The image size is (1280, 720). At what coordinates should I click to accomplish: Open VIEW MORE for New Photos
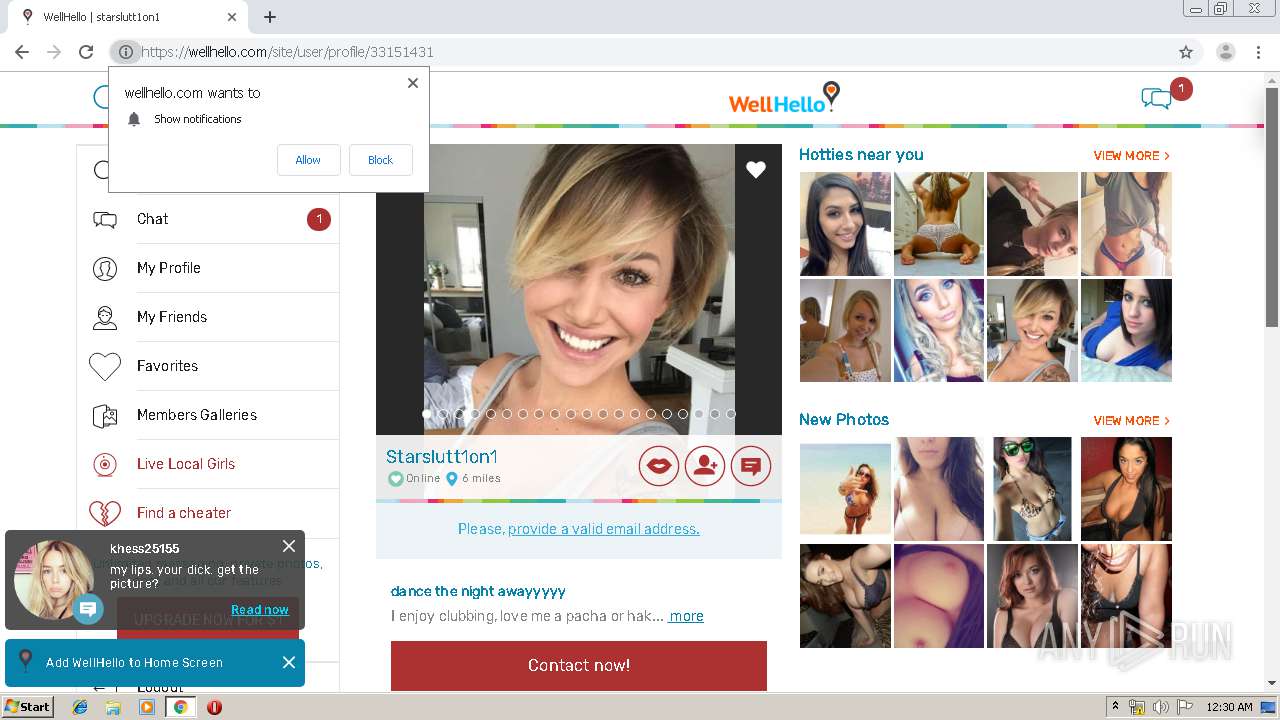tap(1131, 421)
